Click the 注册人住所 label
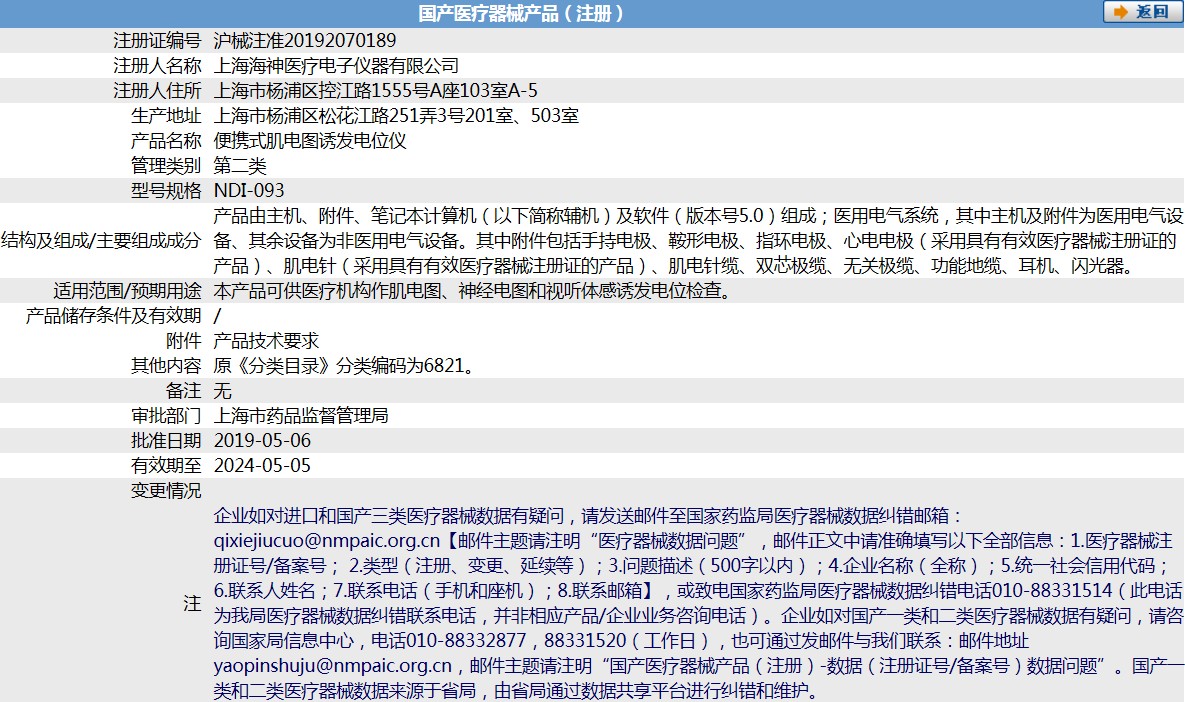Screen dimensions: 1185x702 157,91
